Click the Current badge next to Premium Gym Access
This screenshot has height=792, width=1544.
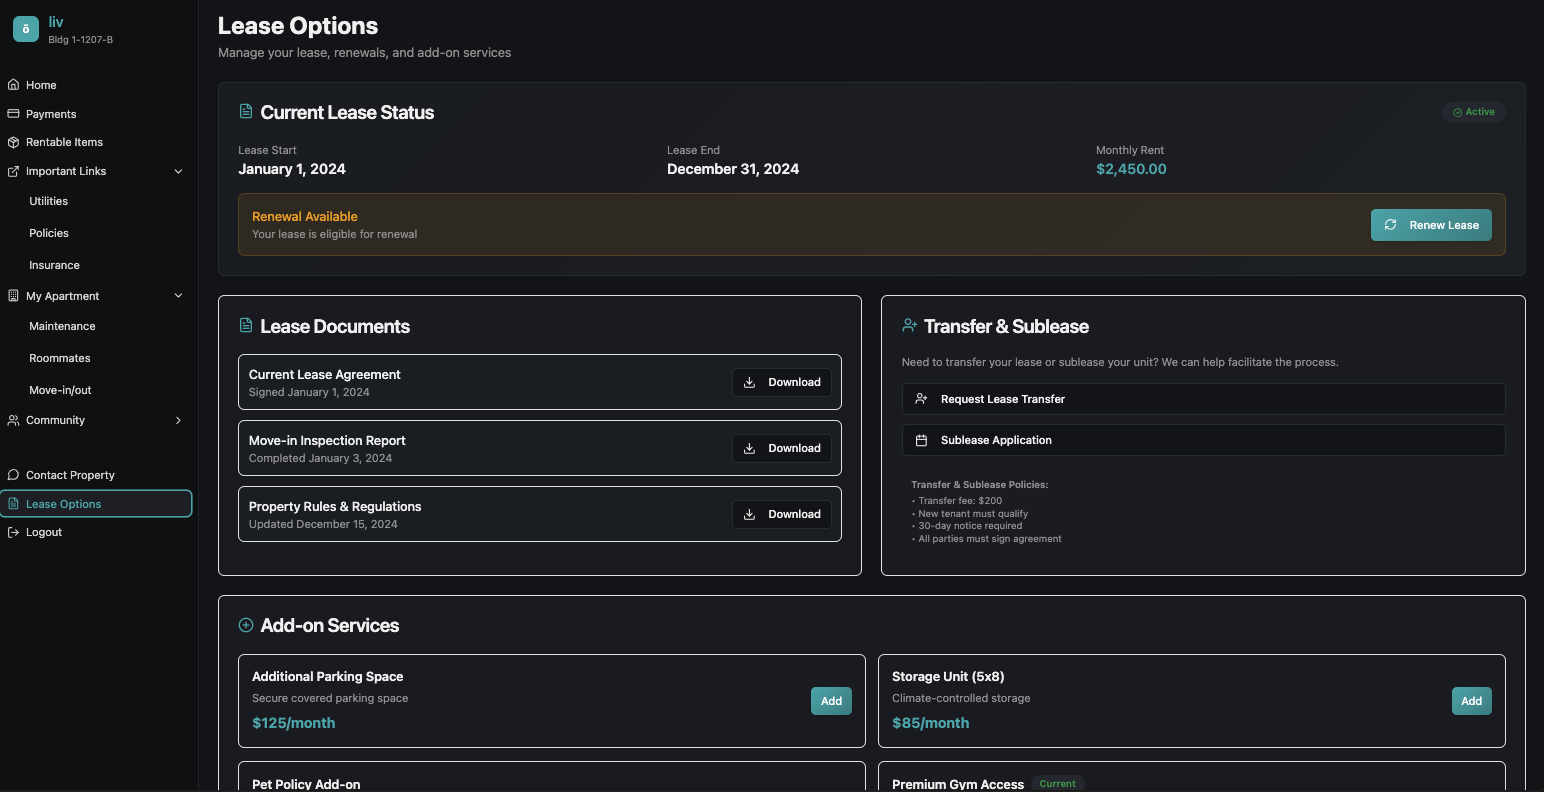1057,784
